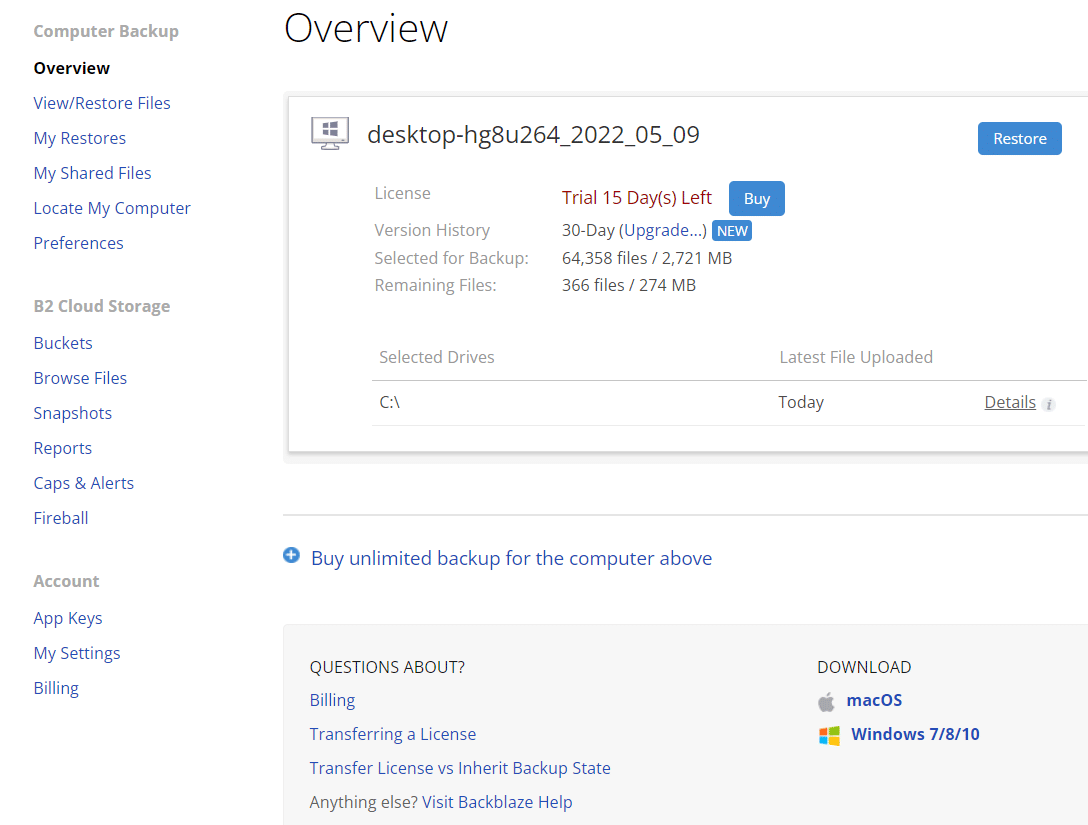Click the 64,358 files / 2,721 MB value
The height and width of the screenshot is (825, 1088).
click(647, 258)
